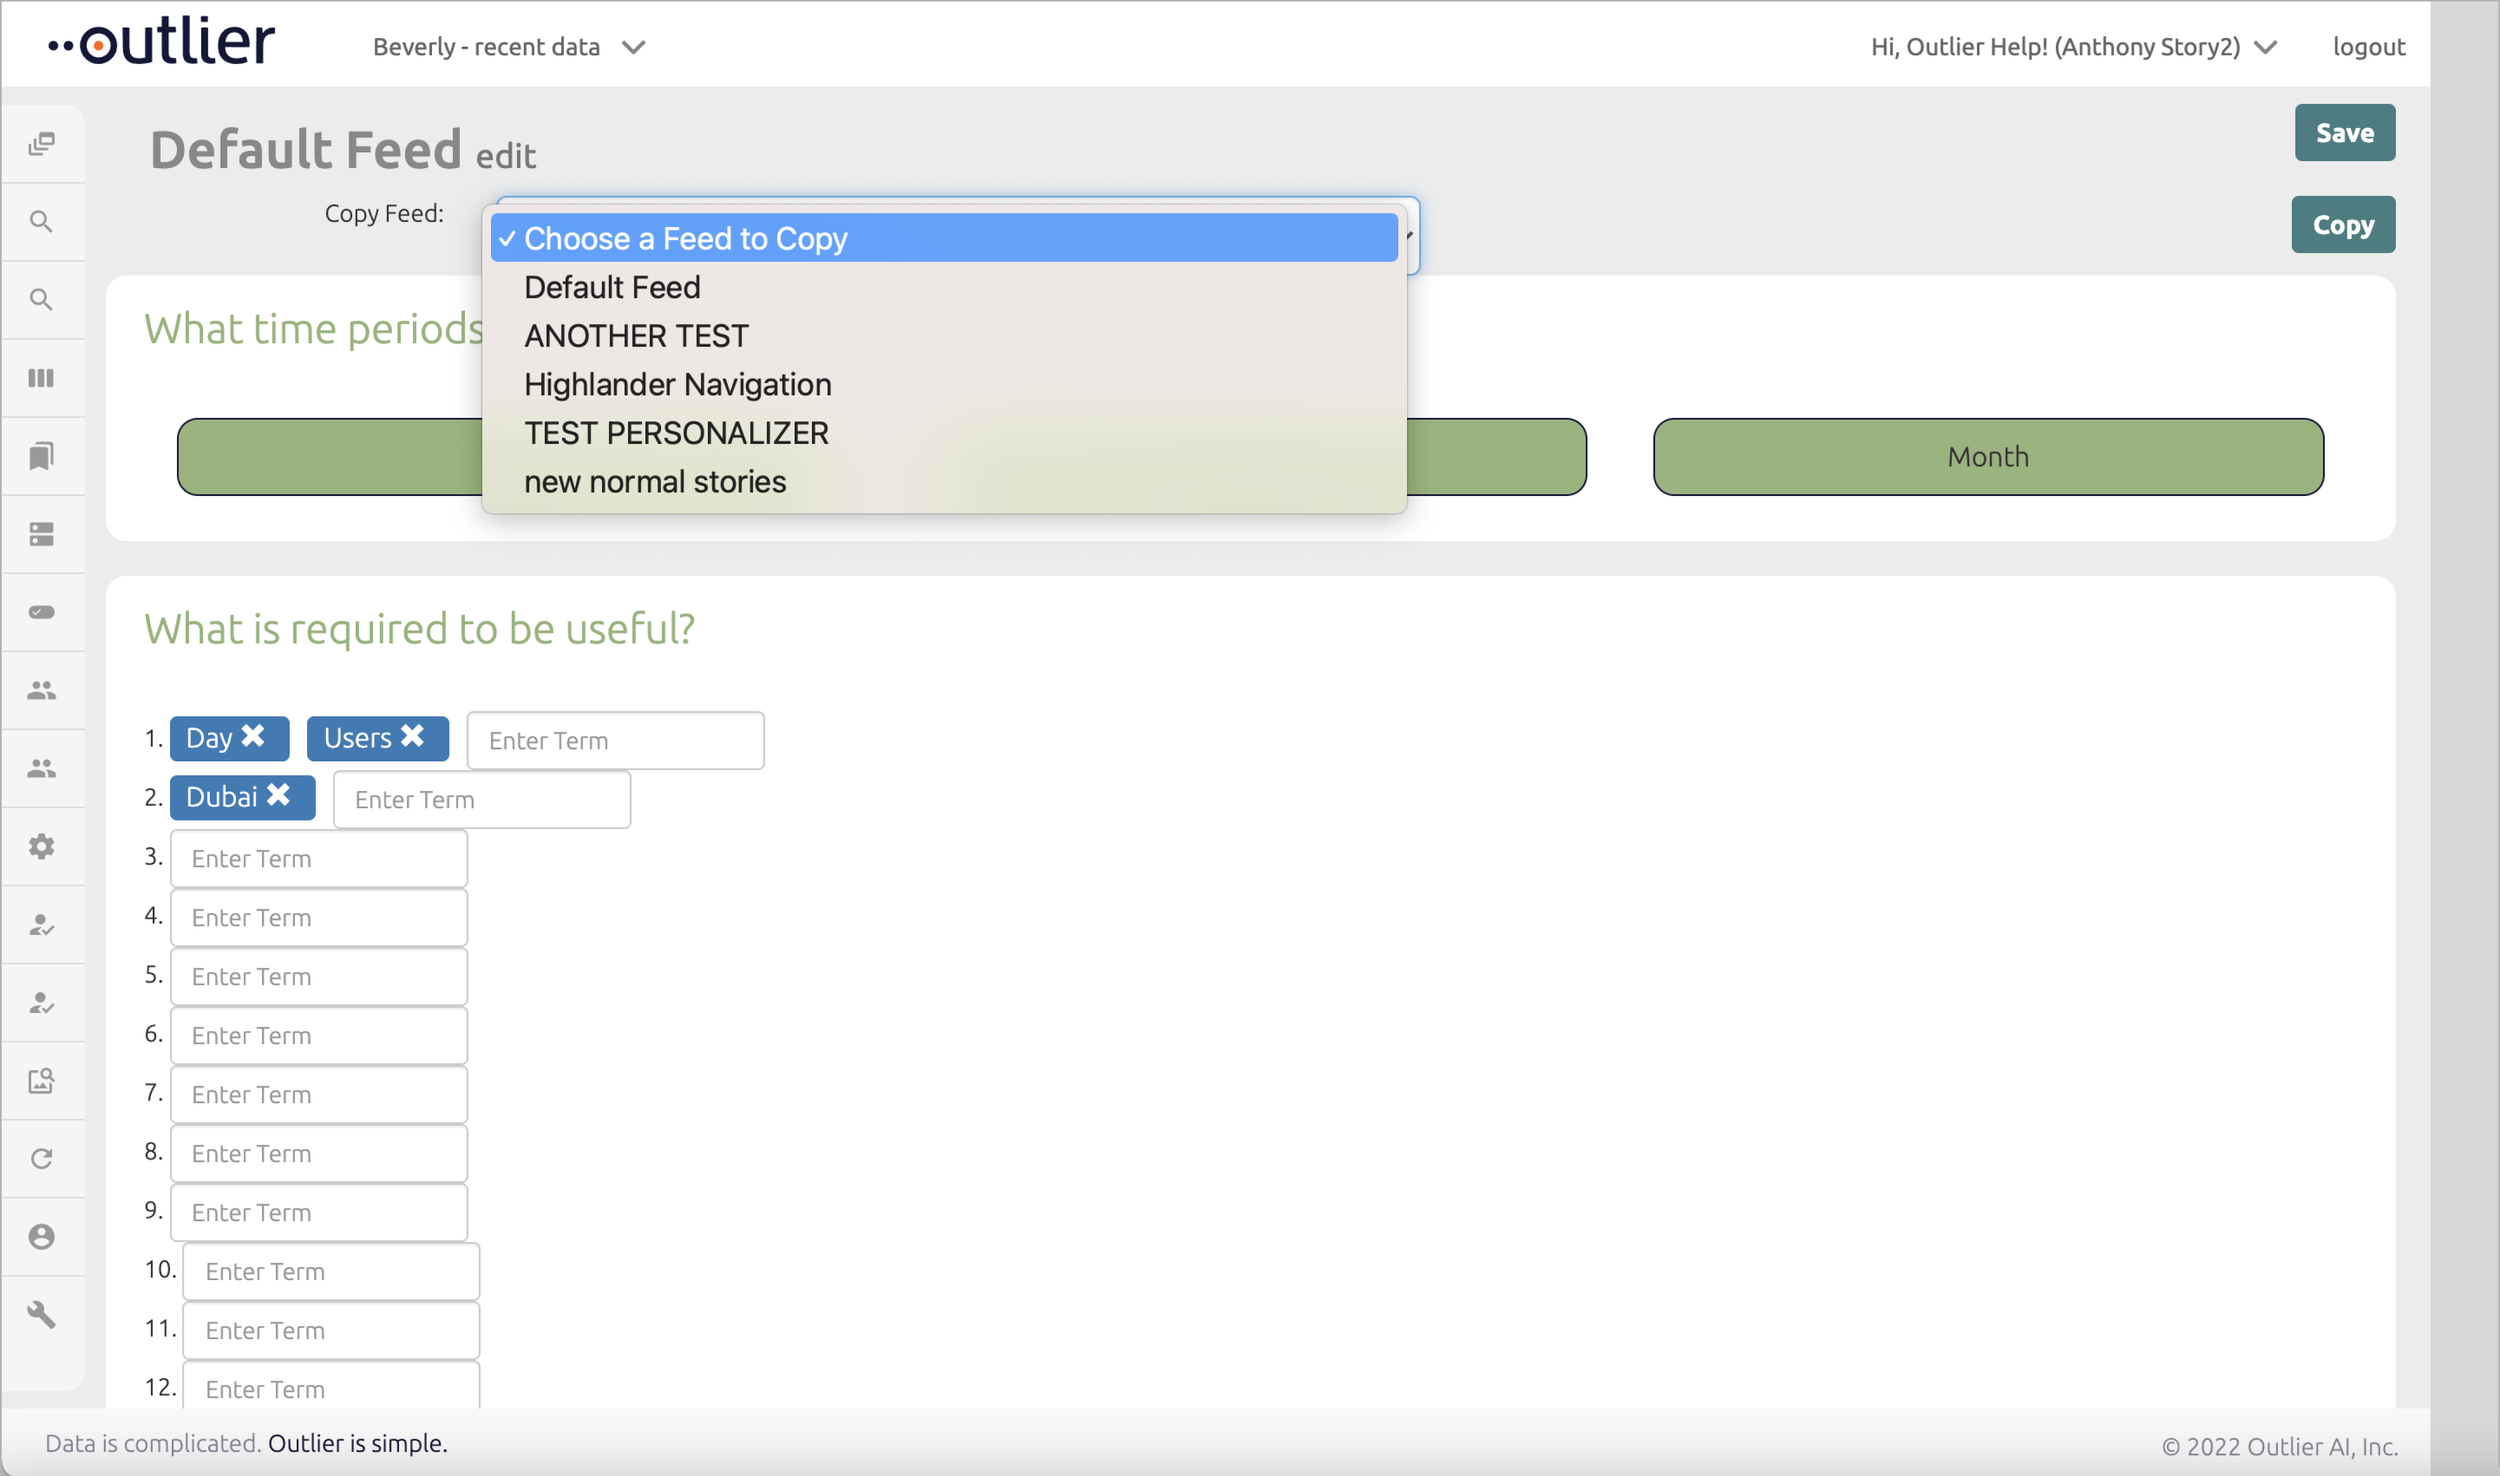Click the Enter Term field on row 3
The image size is (2500, 1476).
point(319,859)
